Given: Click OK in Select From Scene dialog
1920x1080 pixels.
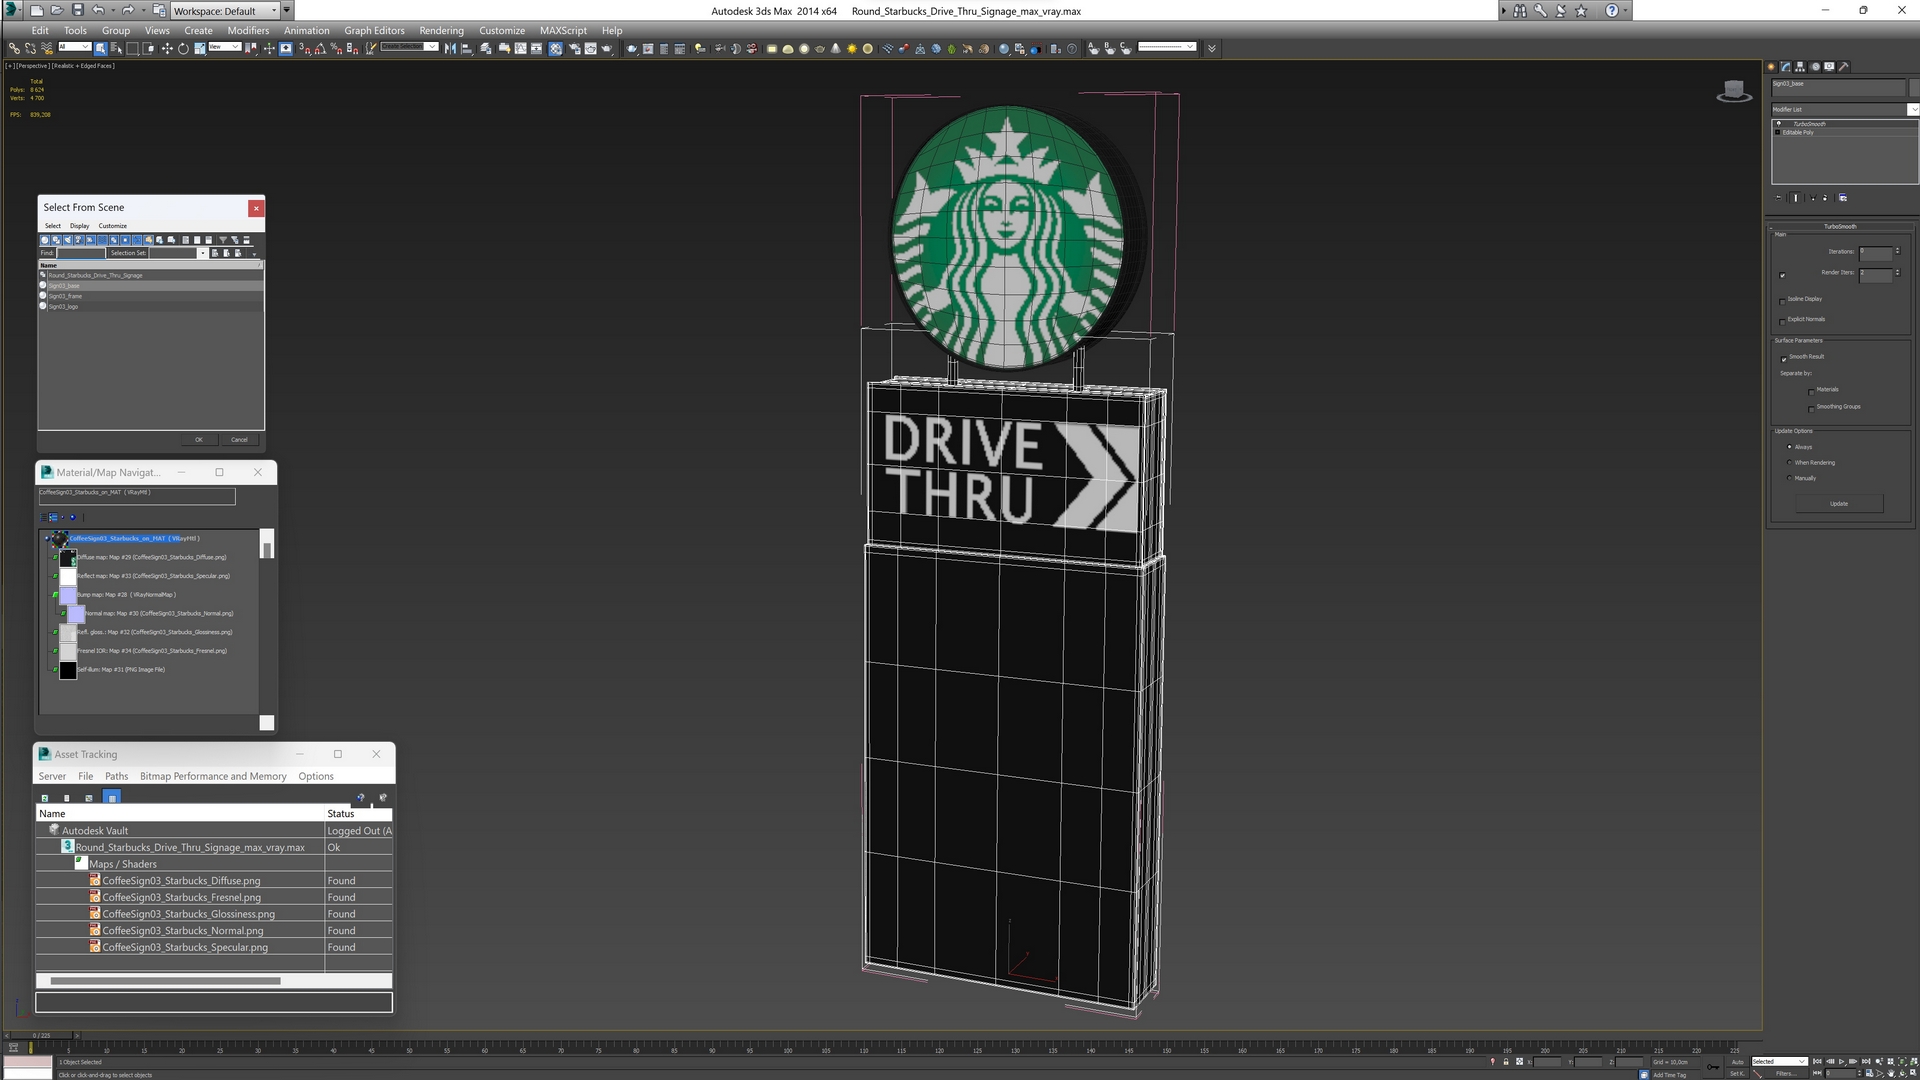Looking at the screenshot, I should point(198,439).
